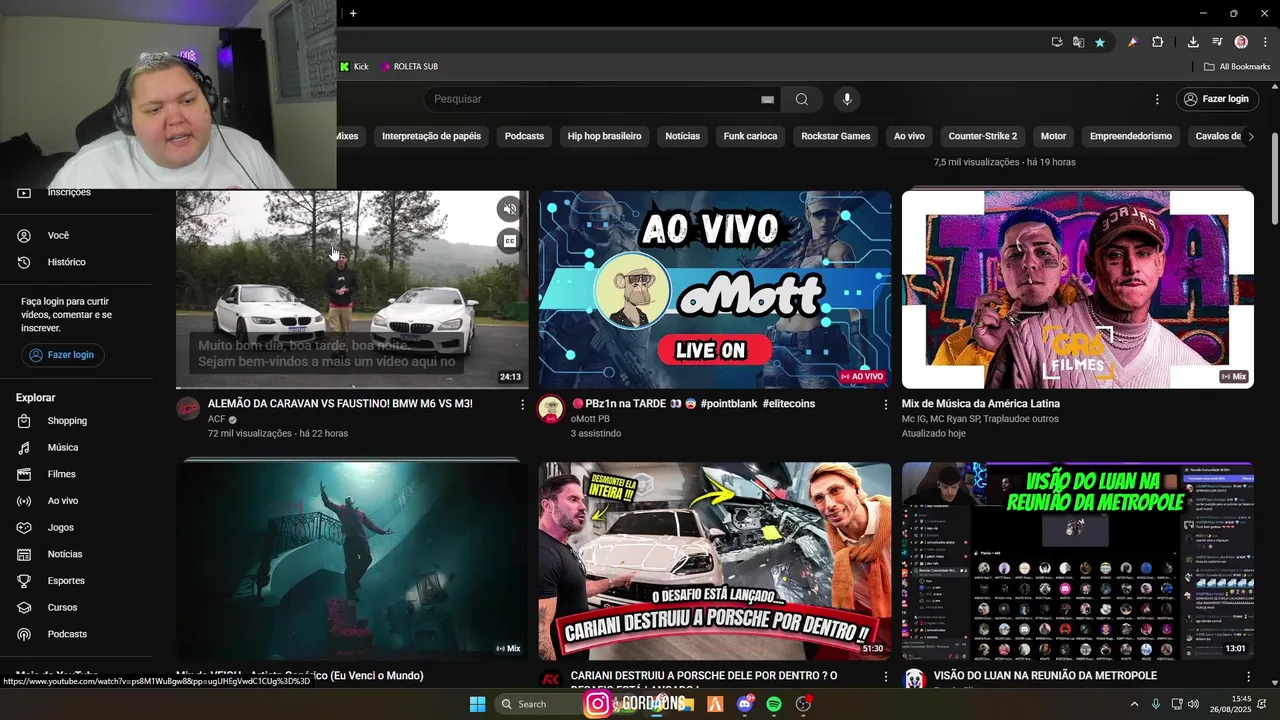Open the browser downloads icon
Screen dimensions: 1280x720
pyautogui.click(x=1193, y=42)
